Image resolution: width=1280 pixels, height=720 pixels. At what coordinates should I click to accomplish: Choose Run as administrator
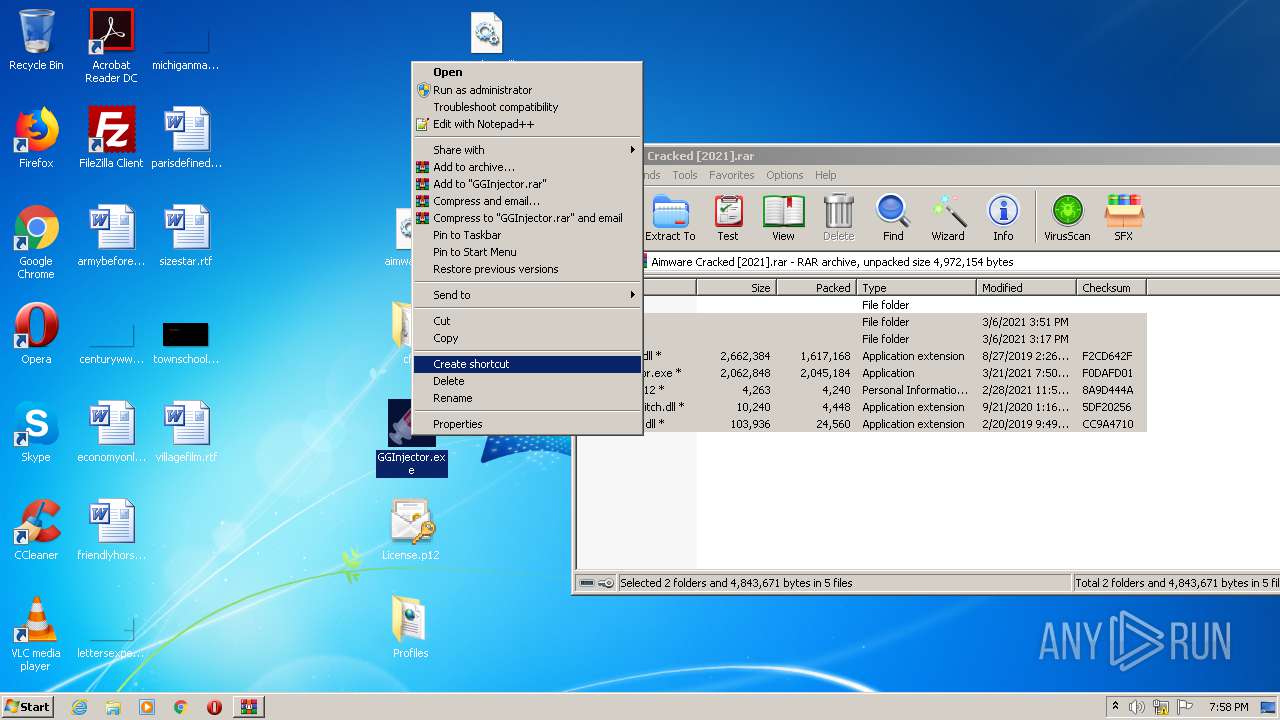pyautogui.click(x=527, y=90)
